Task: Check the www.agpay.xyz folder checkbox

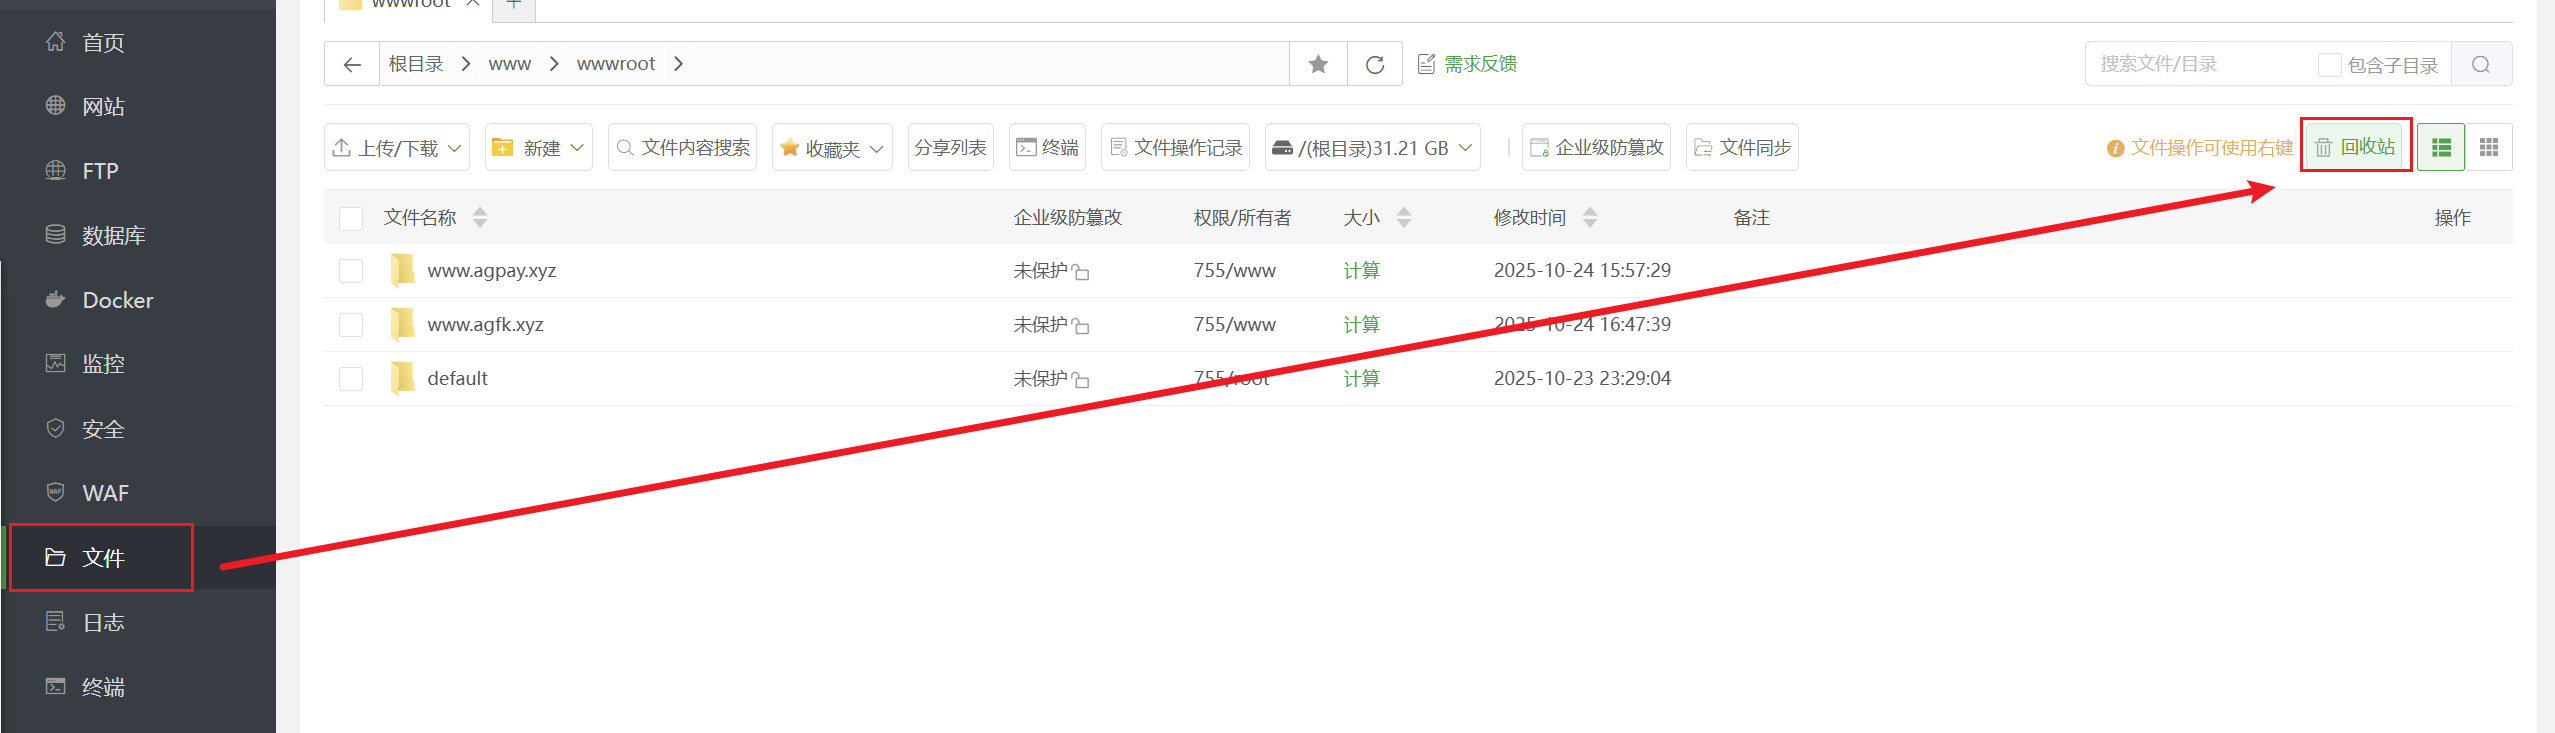Action: [351, 271]
